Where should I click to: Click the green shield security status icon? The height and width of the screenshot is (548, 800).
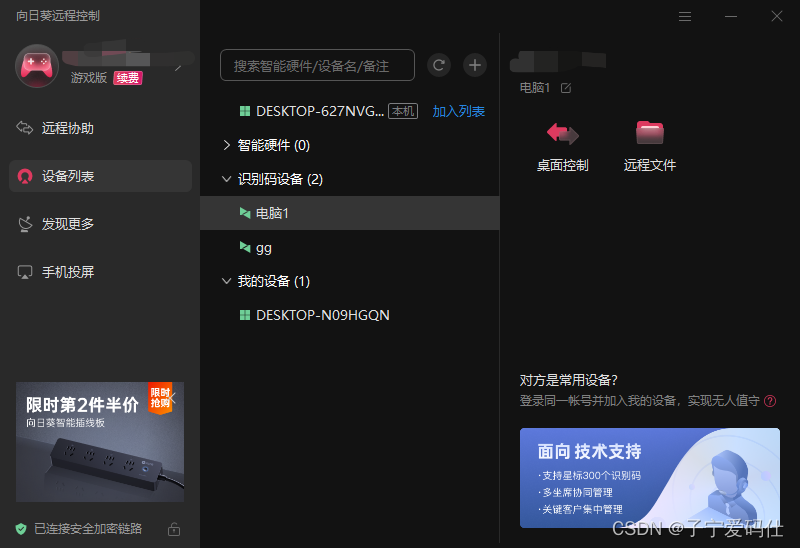(21, 529)
